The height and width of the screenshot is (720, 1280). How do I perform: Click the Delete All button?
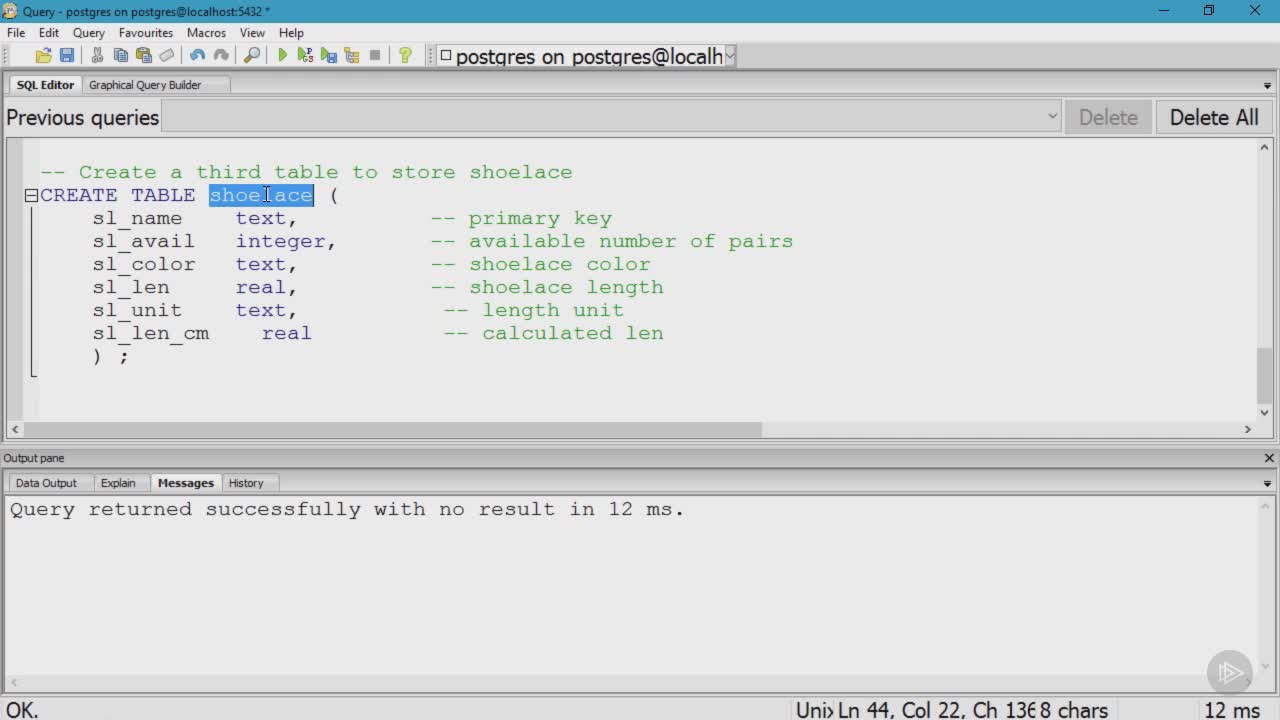[1214, 117]
